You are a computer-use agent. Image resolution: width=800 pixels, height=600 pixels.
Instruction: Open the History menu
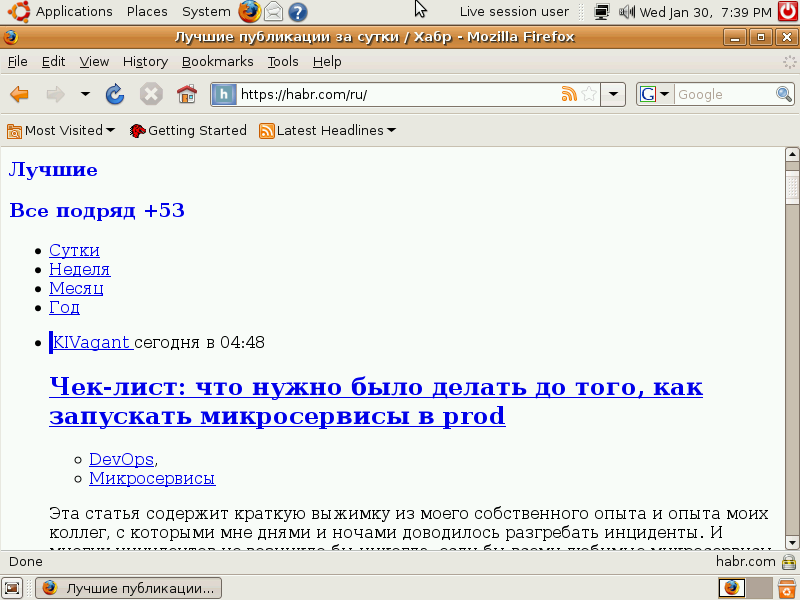145,62
